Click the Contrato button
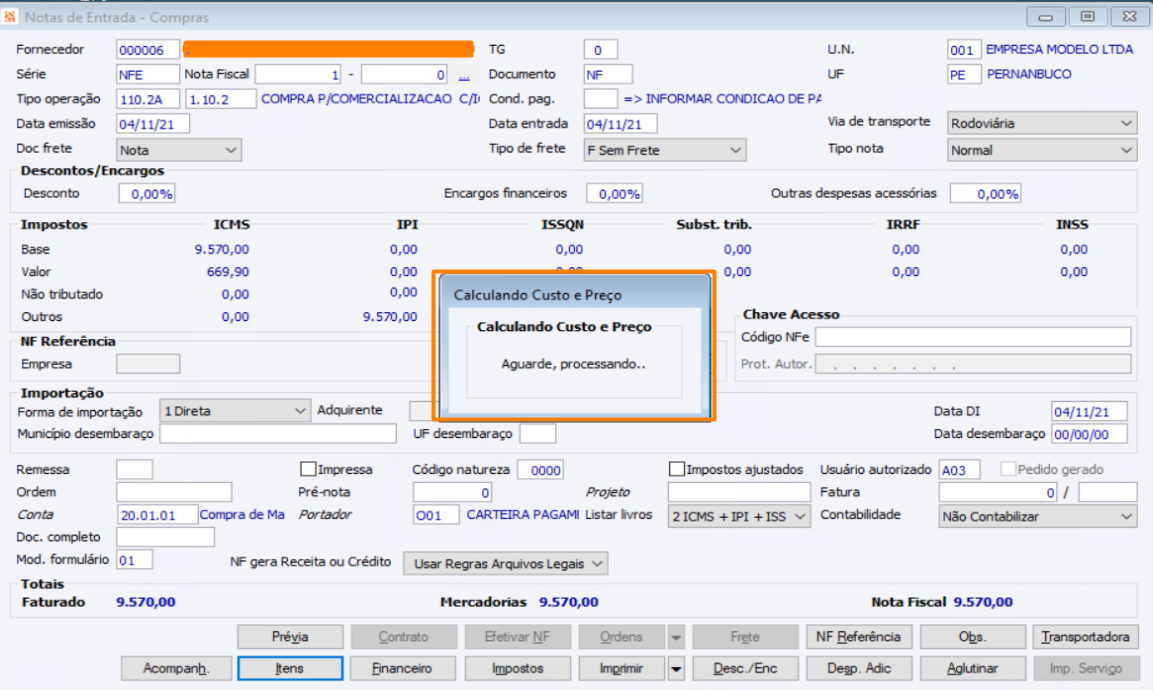The width and height of the screenshot is (1153, 690). point(403,637)
